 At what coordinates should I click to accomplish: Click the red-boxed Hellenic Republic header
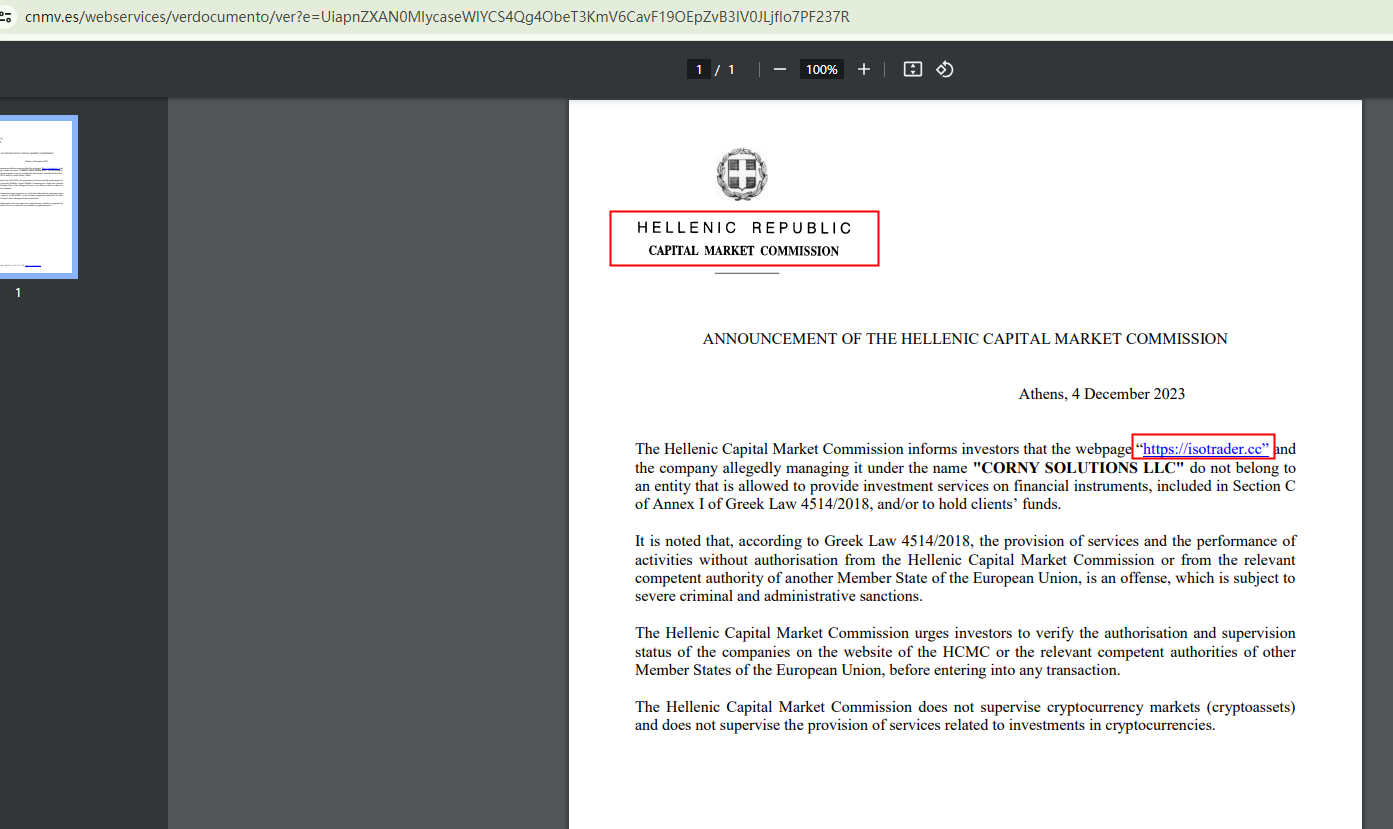744,238
